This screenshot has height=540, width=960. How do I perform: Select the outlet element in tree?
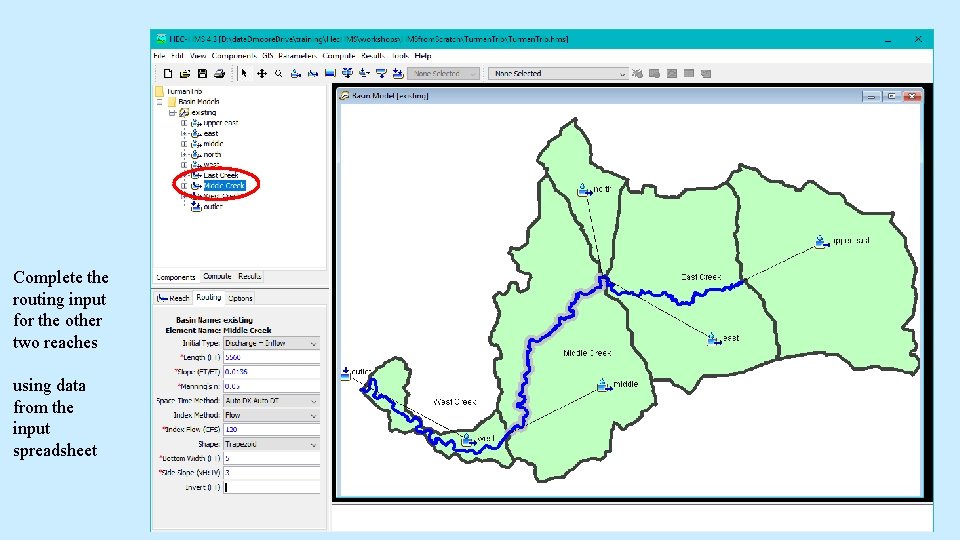click(212, 207)
